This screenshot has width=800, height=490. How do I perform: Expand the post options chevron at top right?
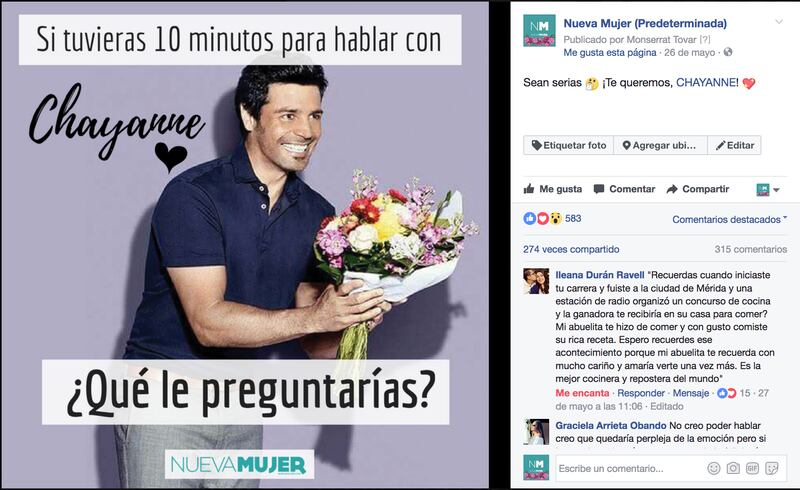[779, 22]
